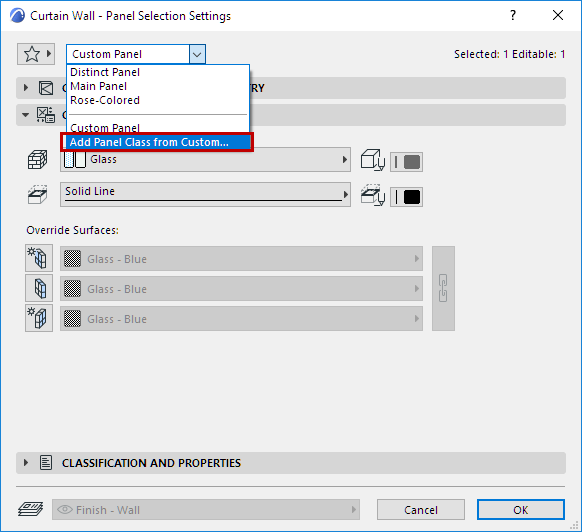Click the cut line pen override icon
The height and width of the screenshot is (532, 582).
click(373, 195)
